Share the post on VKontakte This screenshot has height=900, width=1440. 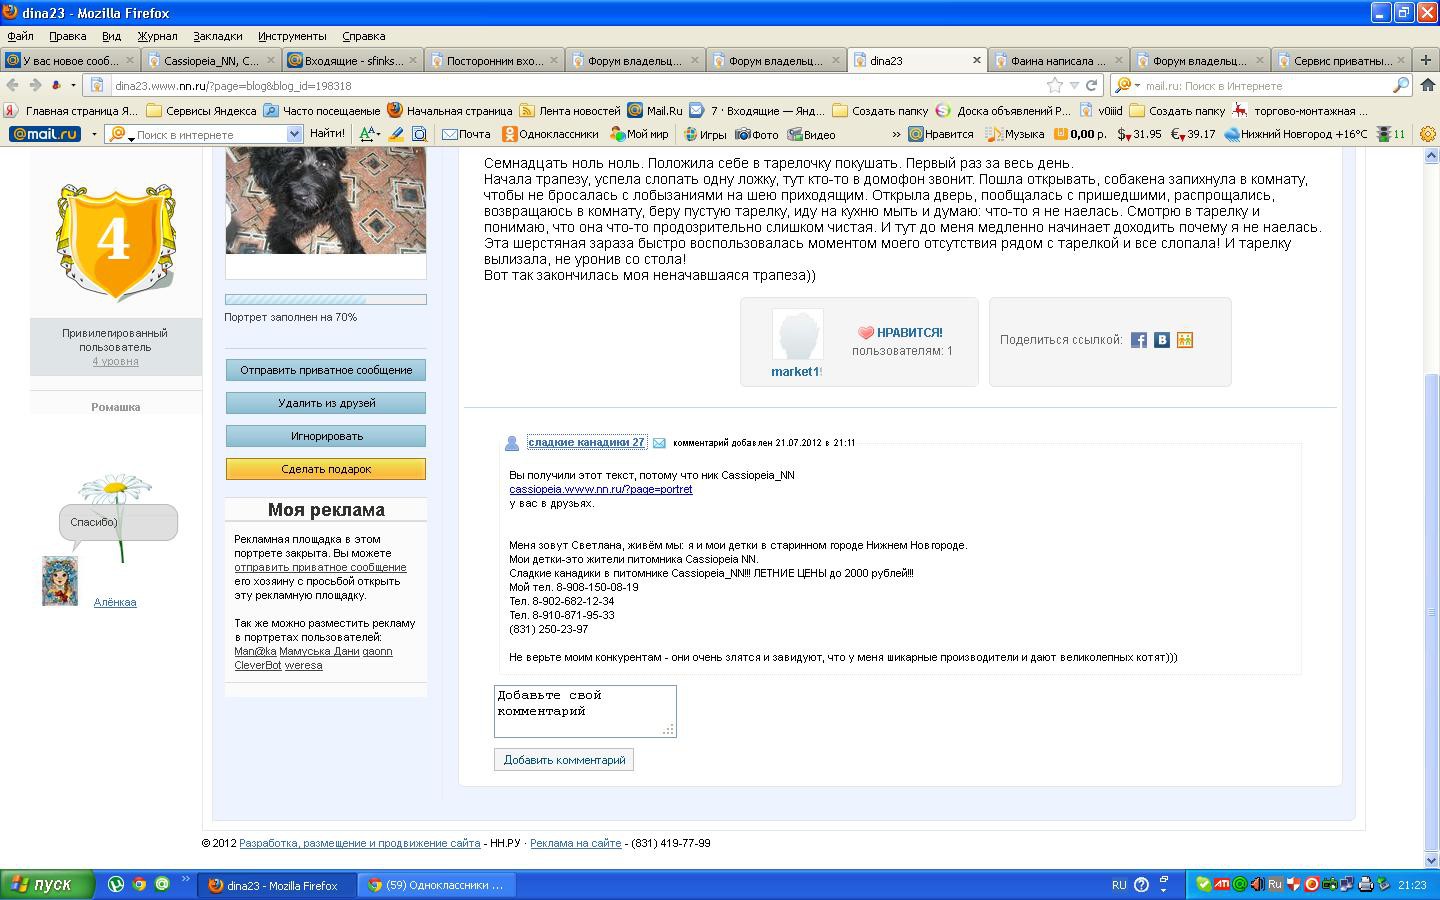click(x=1162, y=340)
